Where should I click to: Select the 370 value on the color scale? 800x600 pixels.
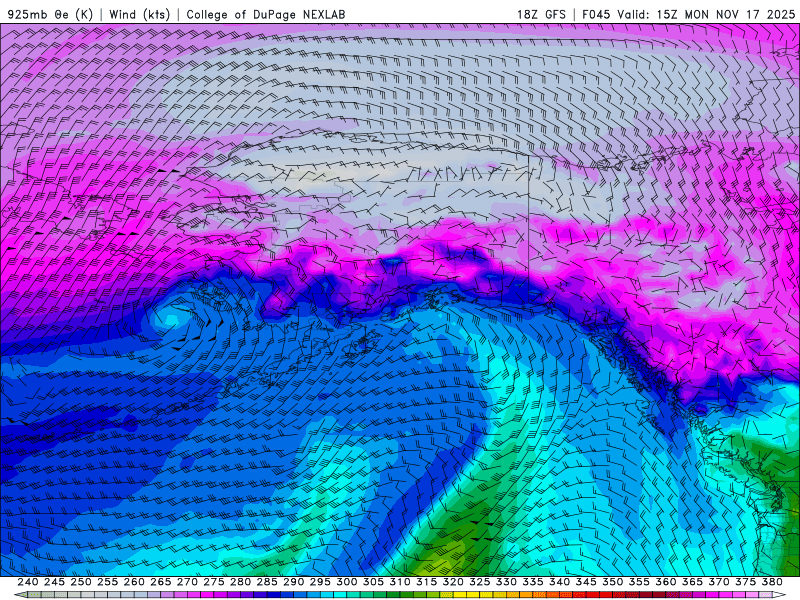tap(718, 582)
